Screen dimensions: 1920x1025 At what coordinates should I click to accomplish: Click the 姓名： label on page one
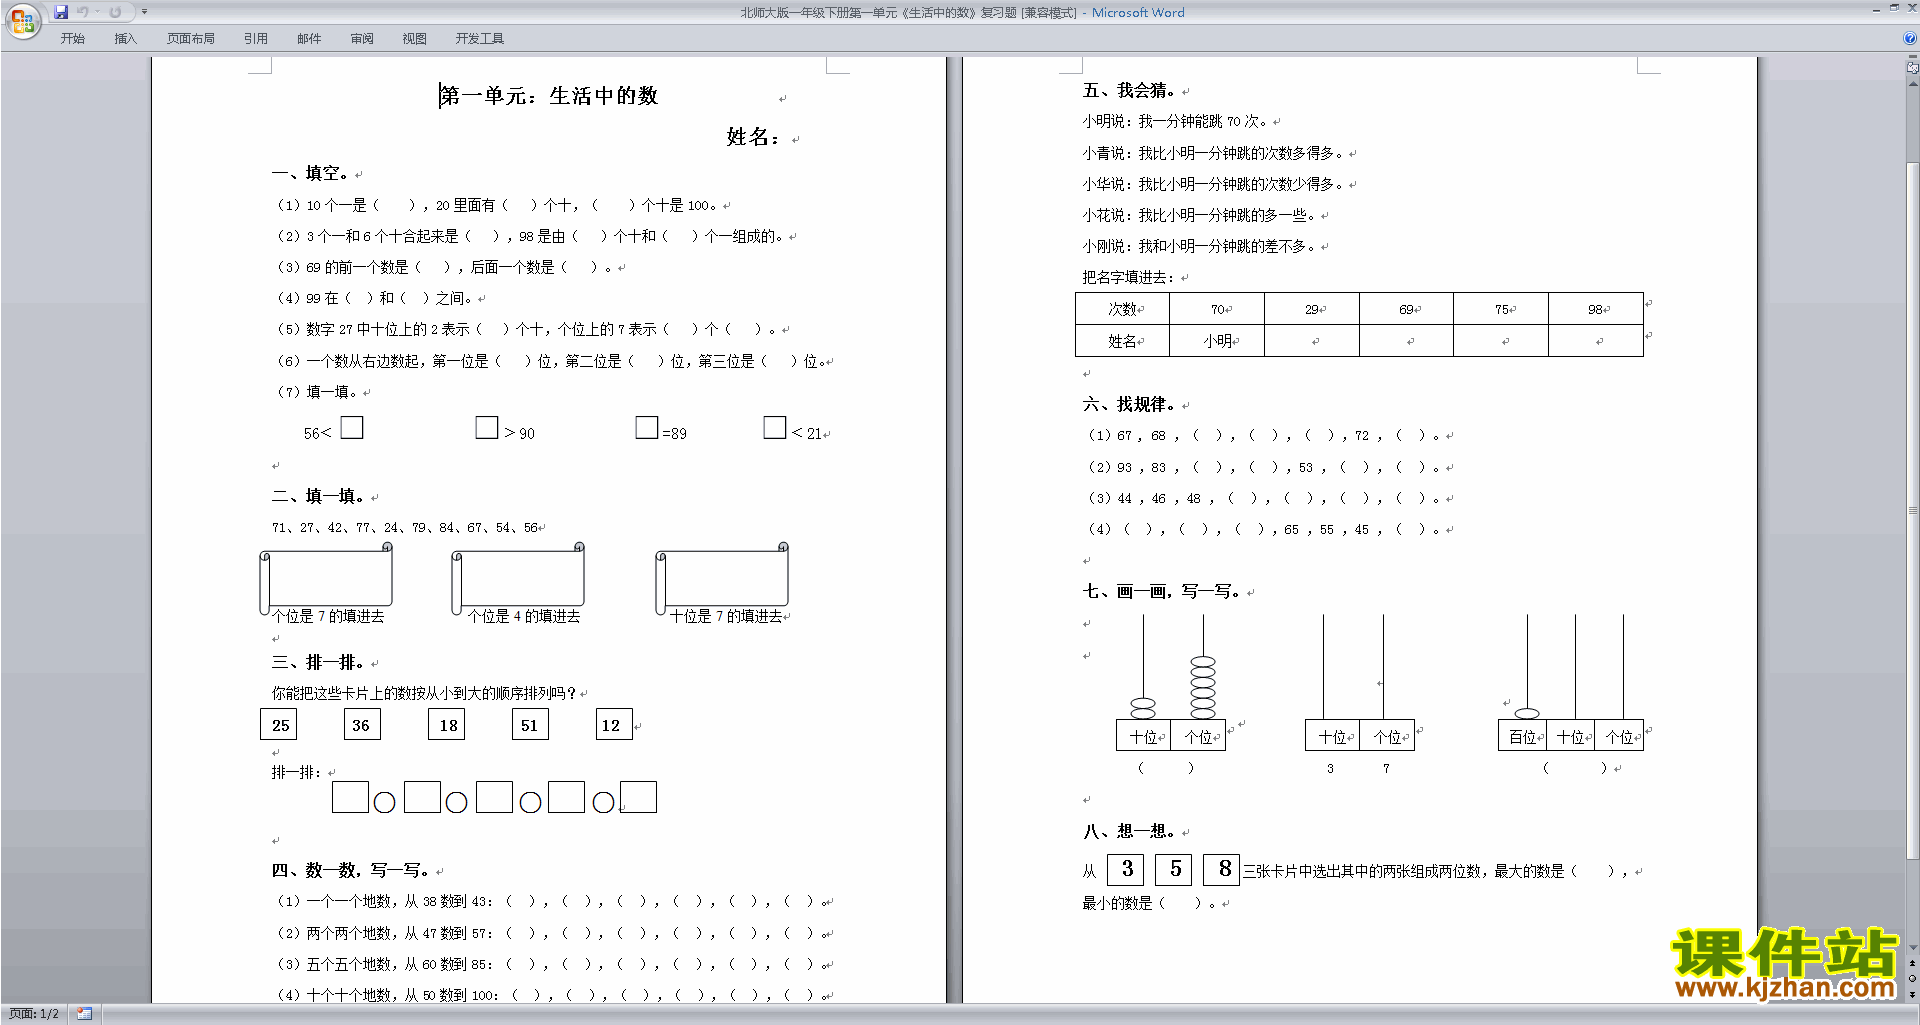point(753,137)
